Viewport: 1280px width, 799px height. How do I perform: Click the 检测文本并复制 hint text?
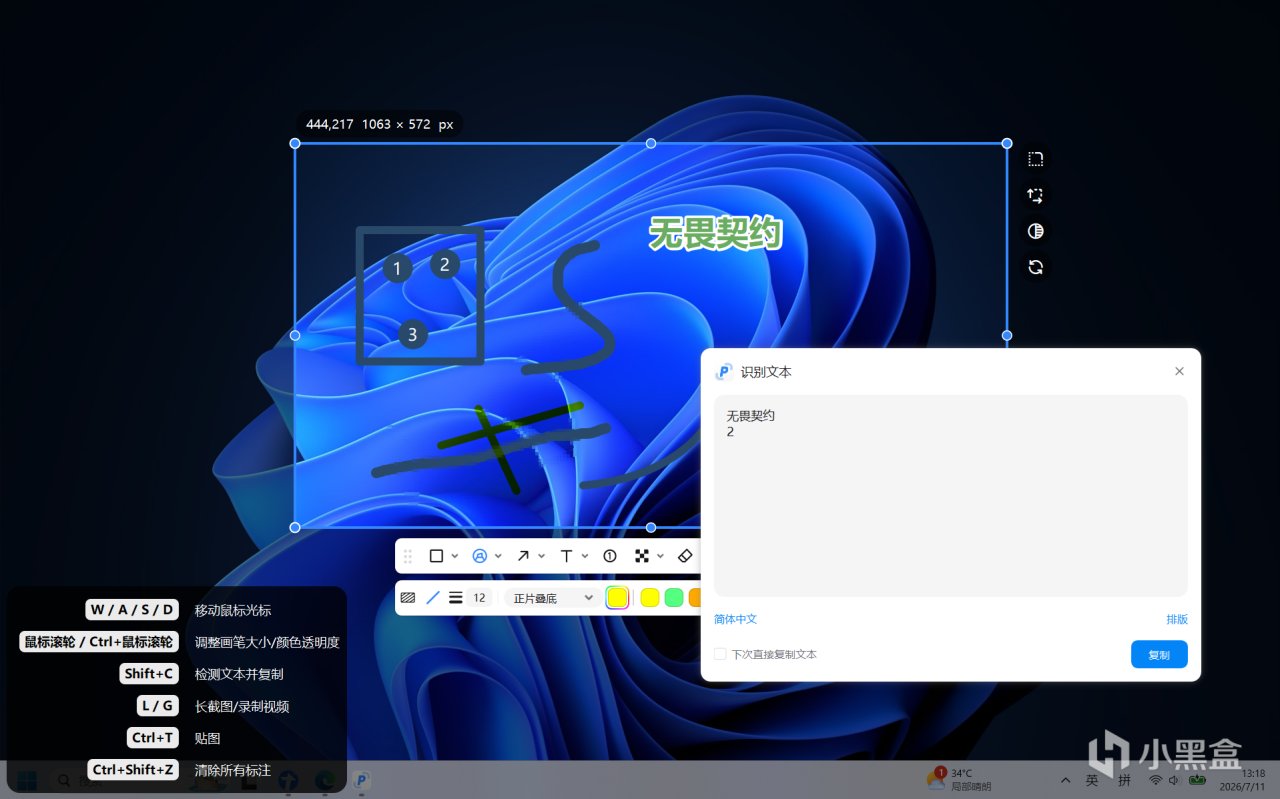point(239,674)
